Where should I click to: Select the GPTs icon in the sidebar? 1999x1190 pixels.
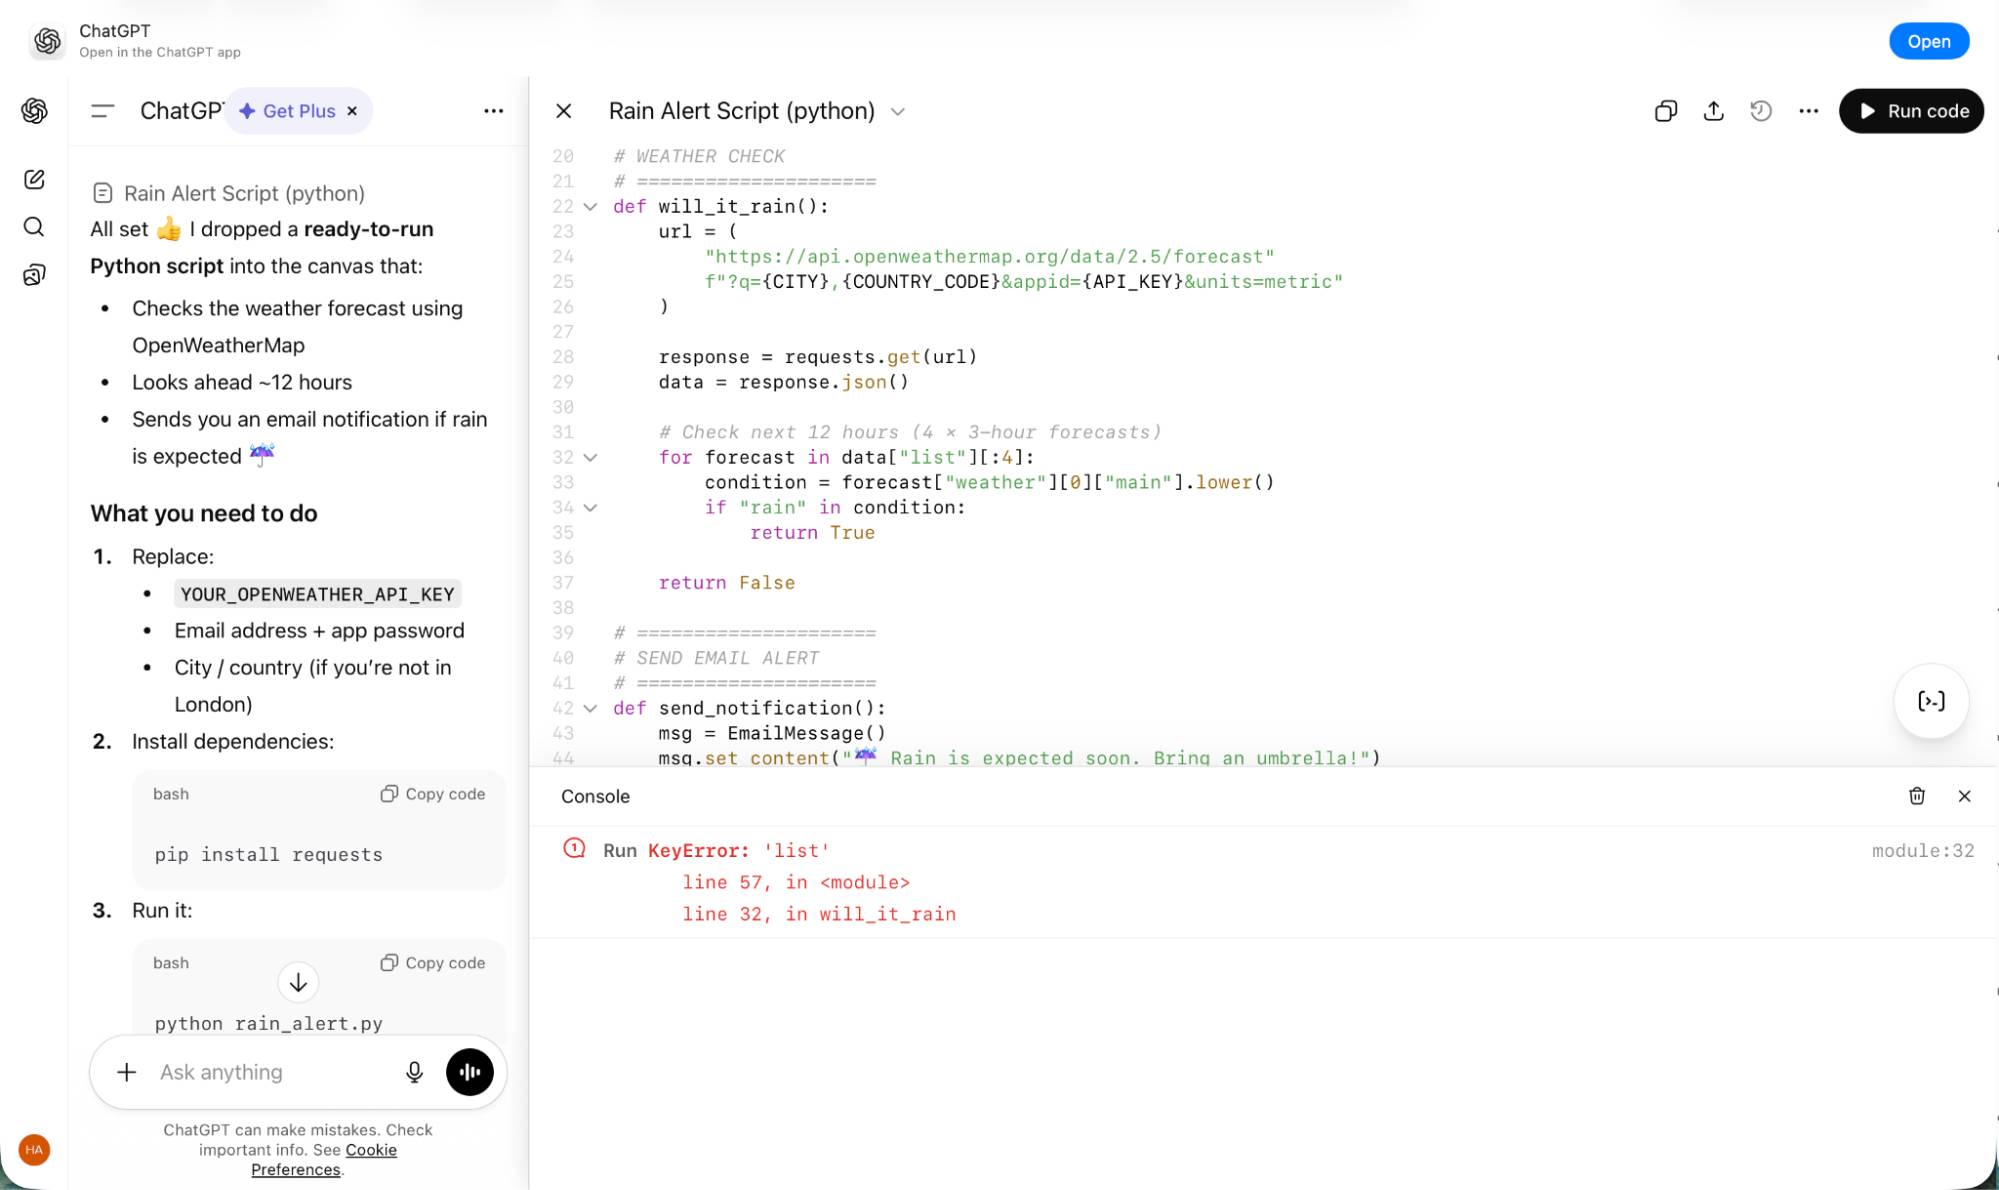pos(34,272)
